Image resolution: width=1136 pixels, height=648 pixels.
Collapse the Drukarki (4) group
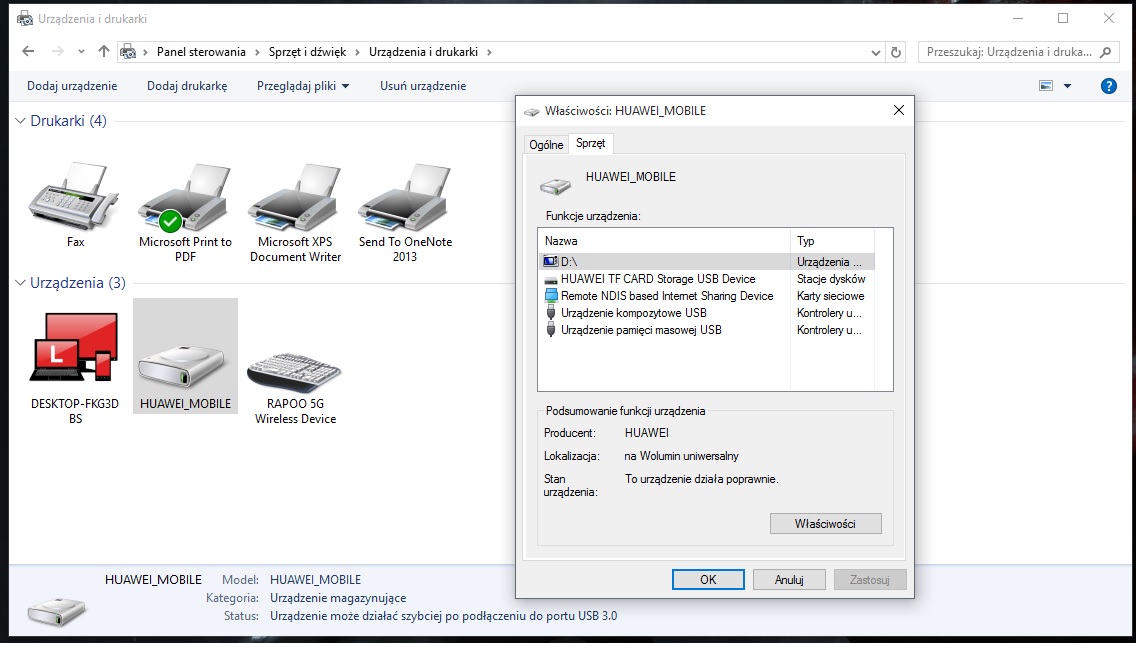point(20,121)
